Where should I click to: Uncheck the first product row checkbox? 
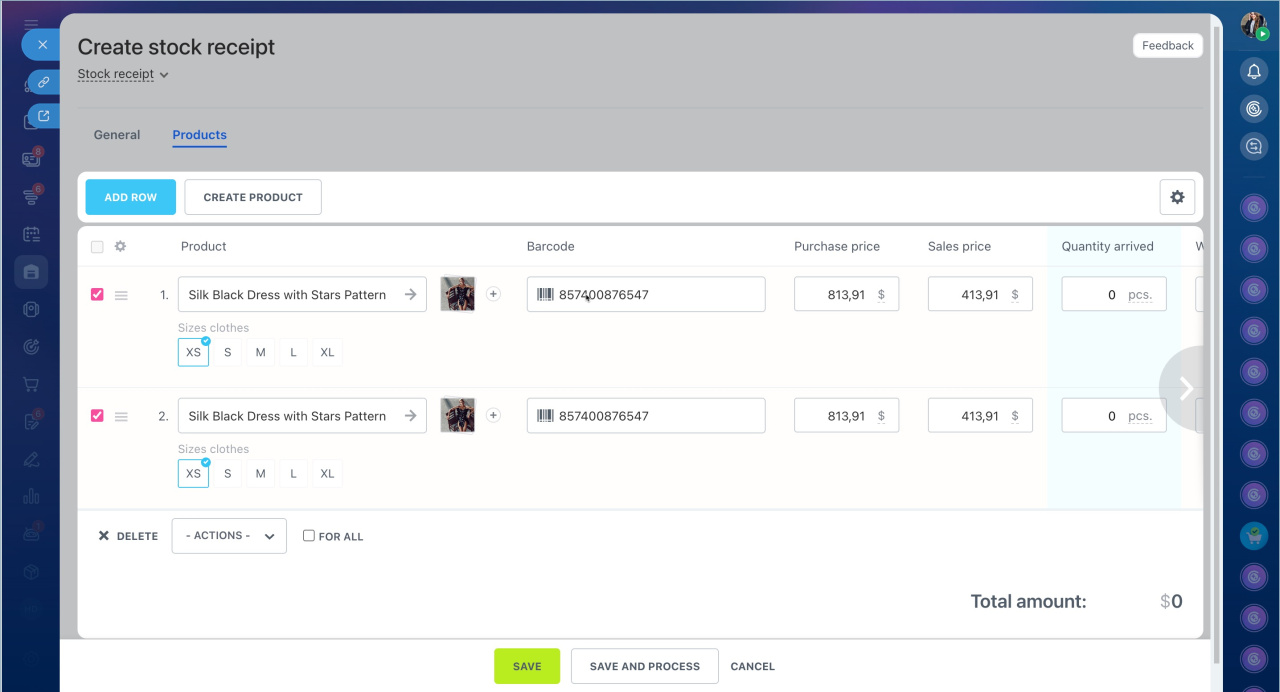[x=97, y=295]
